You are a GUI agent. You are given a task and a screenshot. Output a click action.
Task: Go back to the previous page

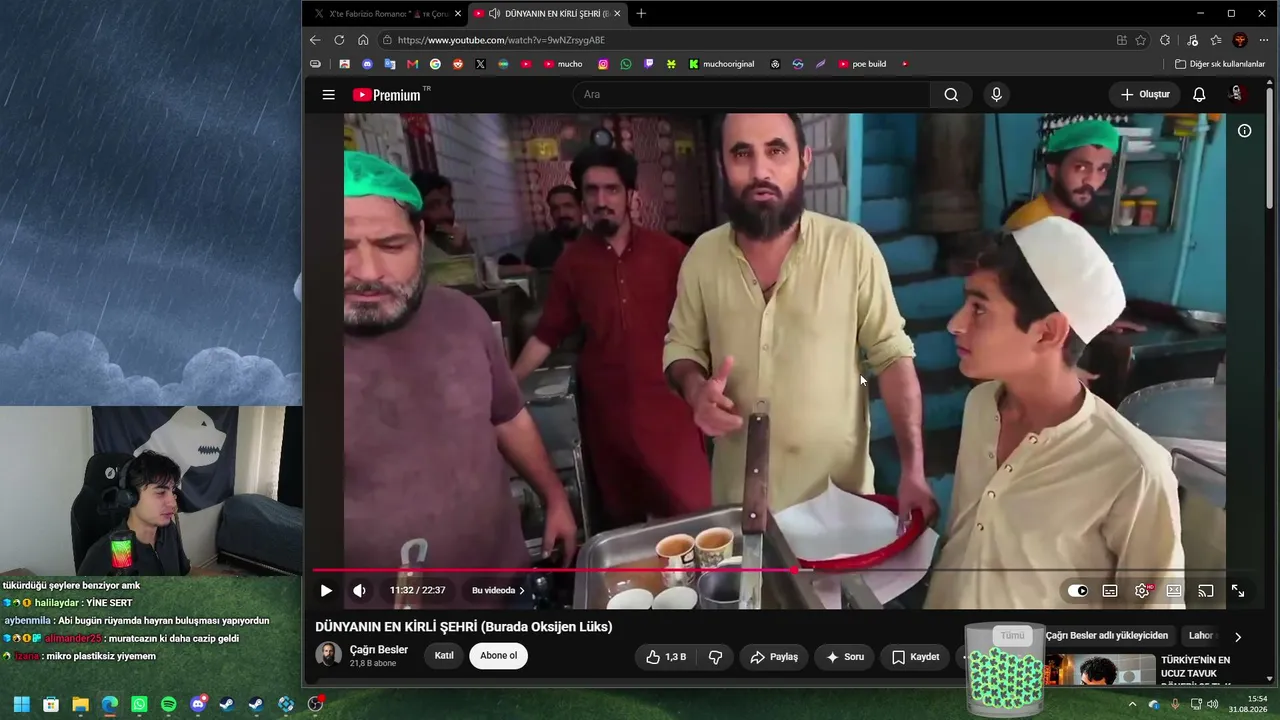pyautogui.click(x=315, y=40)
